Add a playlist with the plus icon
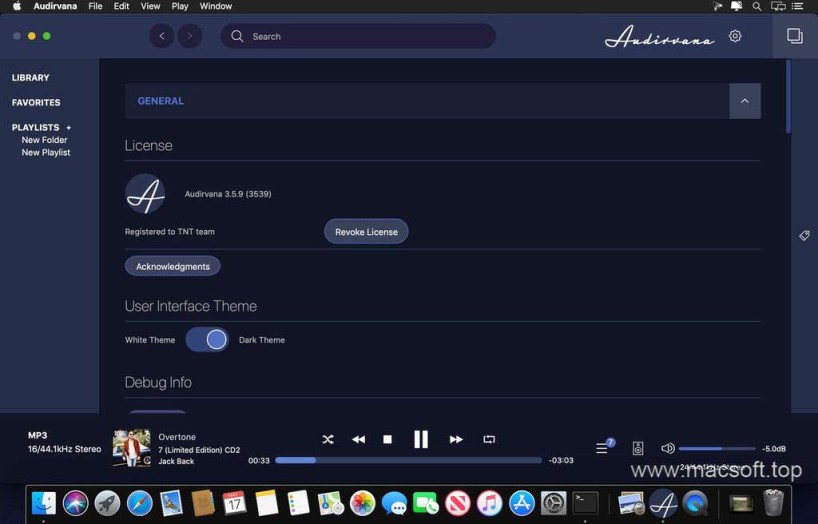The height and width of the screenshot is (524, 818). [x=69, y=128]
